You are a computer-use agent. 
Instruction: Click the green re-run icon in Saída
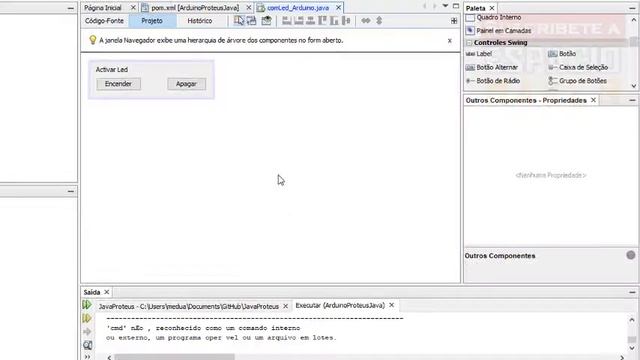[87, 304]
